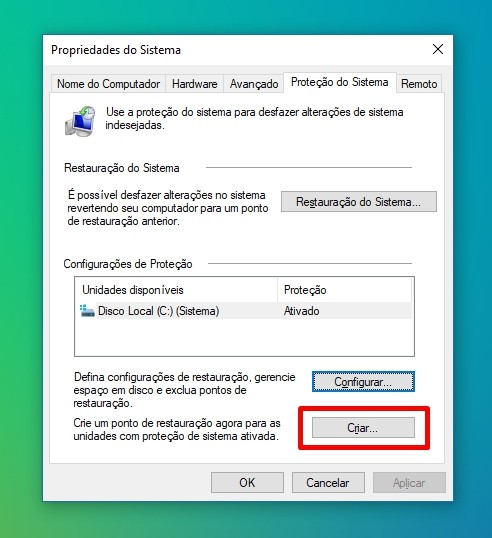Create restore point with Criar button
The image size is (492, 538).
363,428
